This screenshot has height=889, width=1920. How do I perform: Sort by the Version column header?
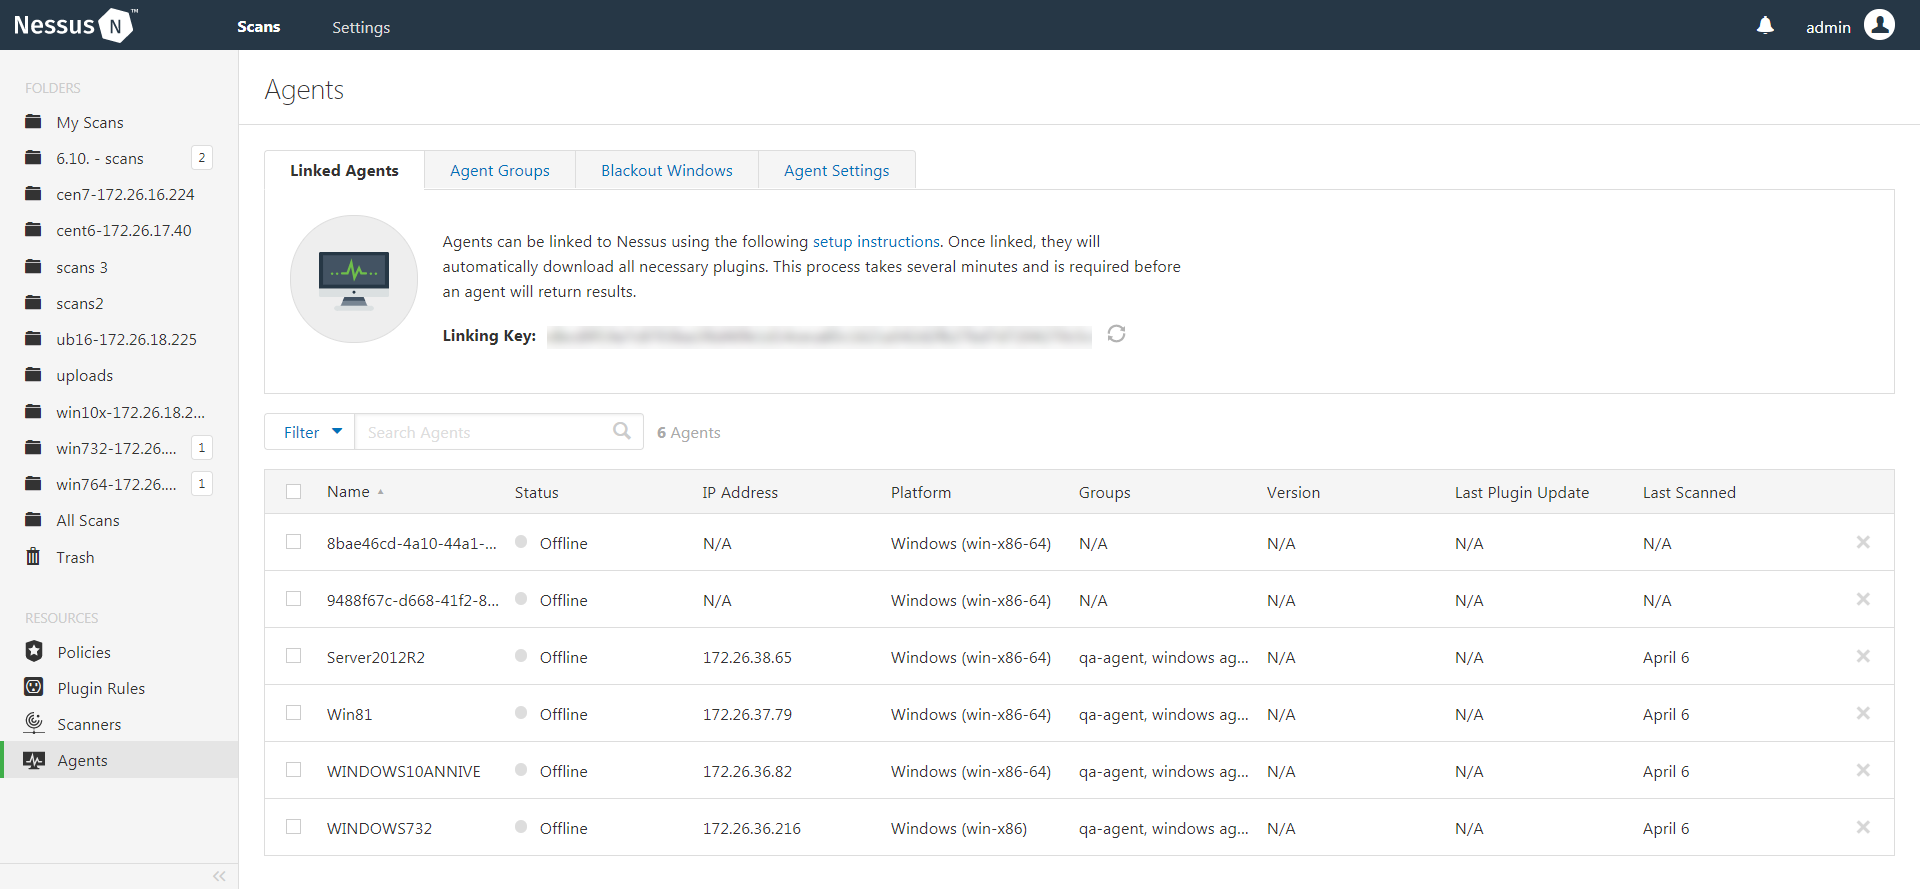[1293, 492]
